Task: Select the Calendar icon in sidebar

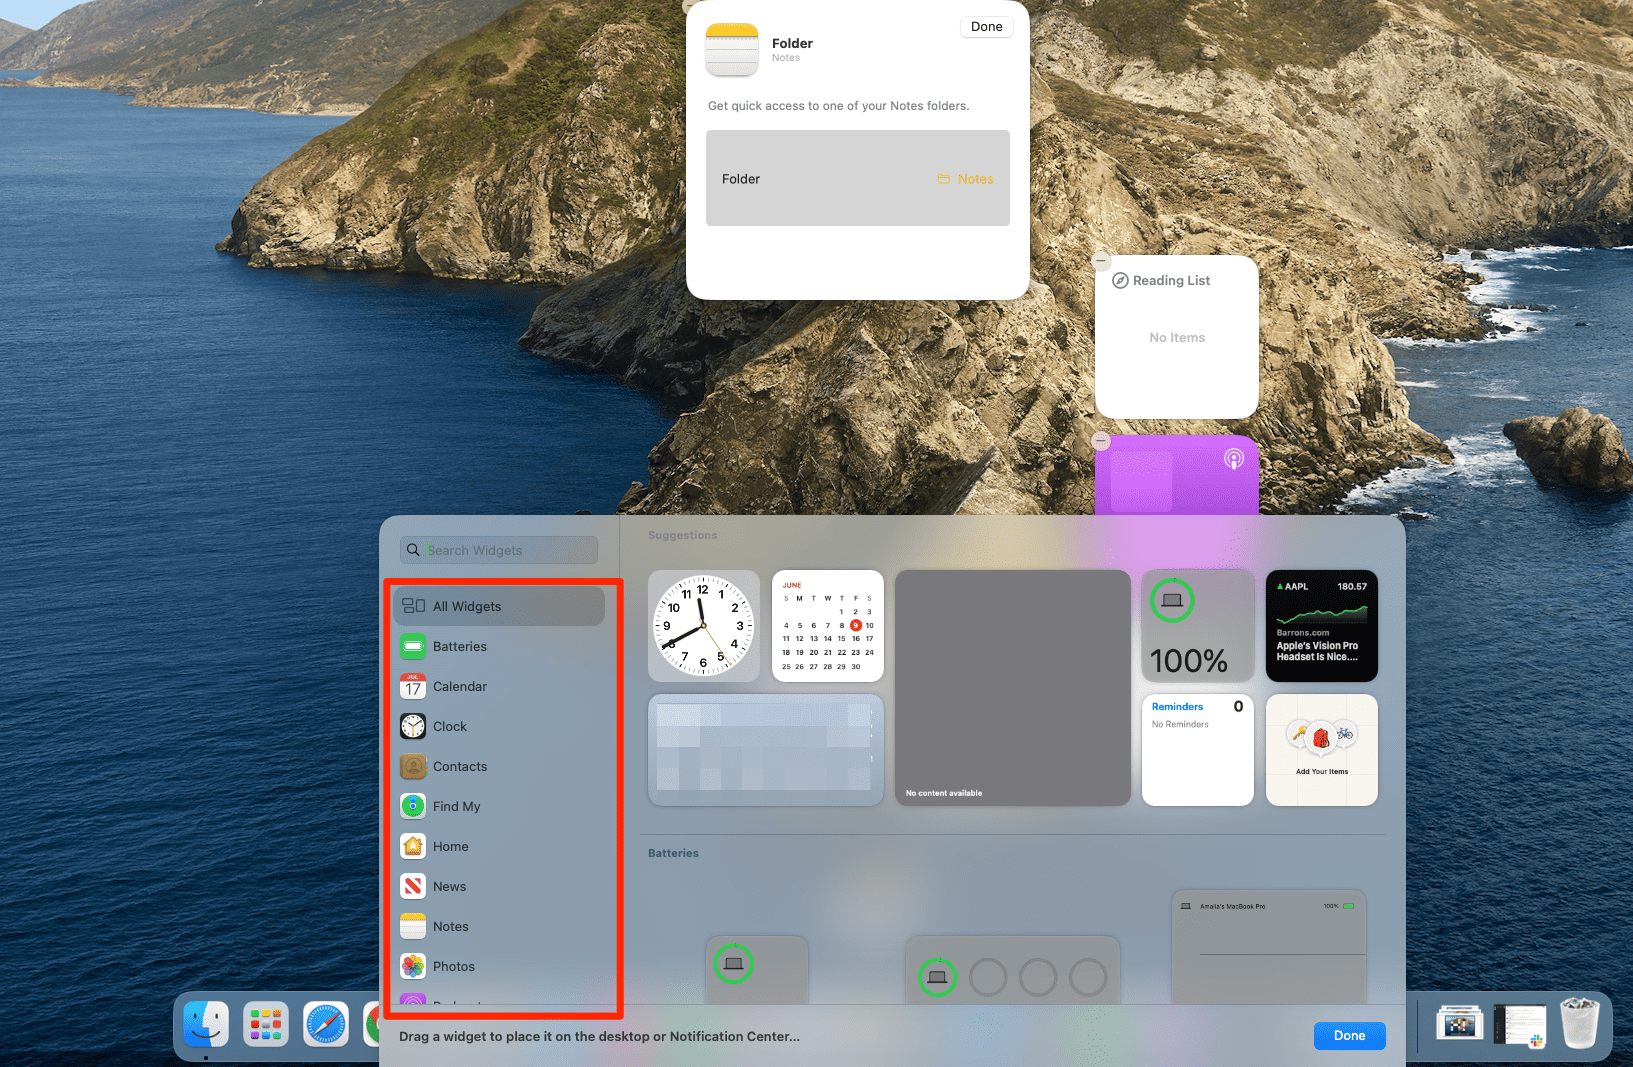Action: click(413, 687)
